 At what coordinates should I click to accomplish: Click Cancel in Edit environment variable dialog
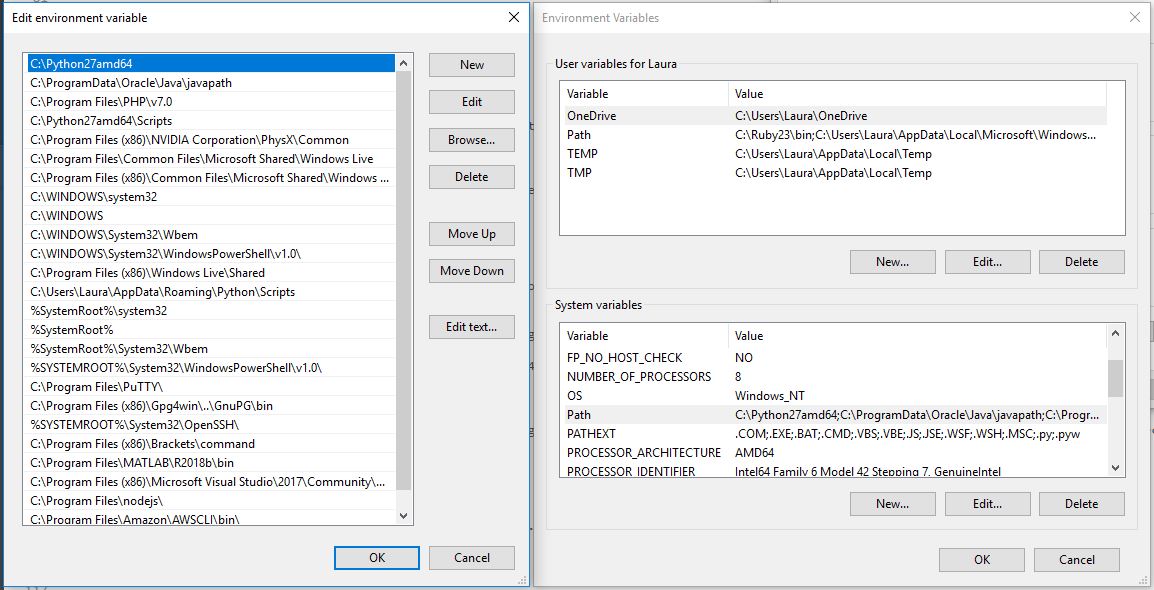pyautogui.click(x=471, y=558)
